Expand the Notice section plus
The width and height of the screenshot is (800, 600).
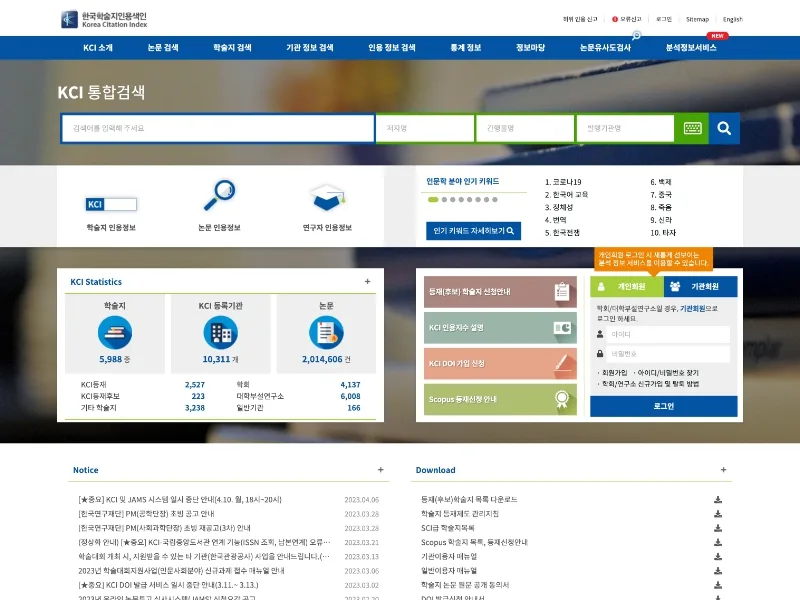(x=380, y=470)
